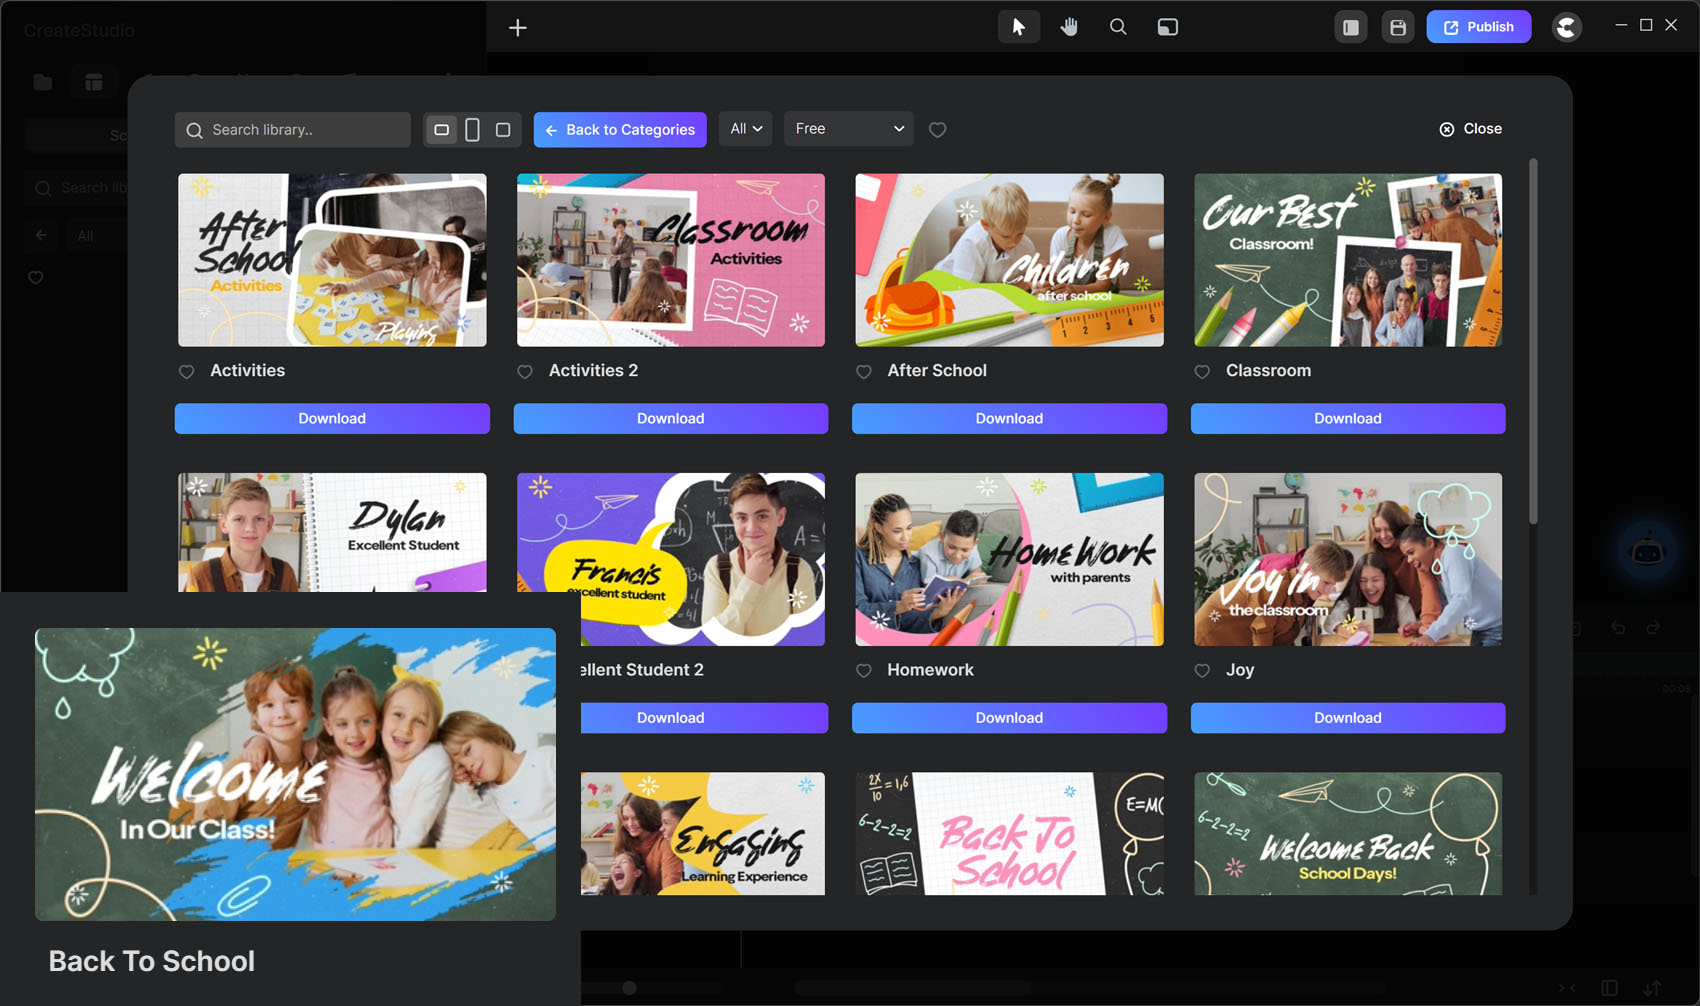Favorite the Homework template heart

tap(864, 671)
